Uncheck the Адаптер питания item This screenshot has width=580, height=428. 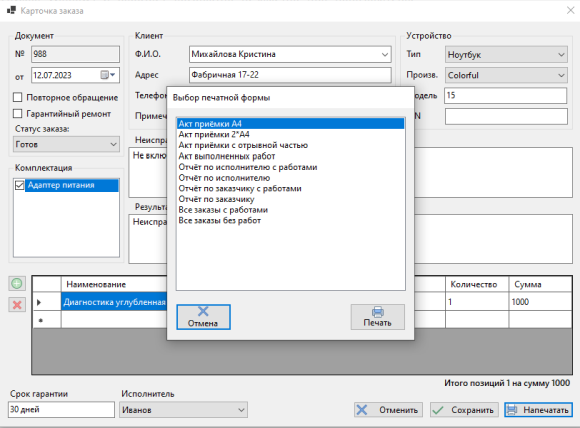click(20, 185)
